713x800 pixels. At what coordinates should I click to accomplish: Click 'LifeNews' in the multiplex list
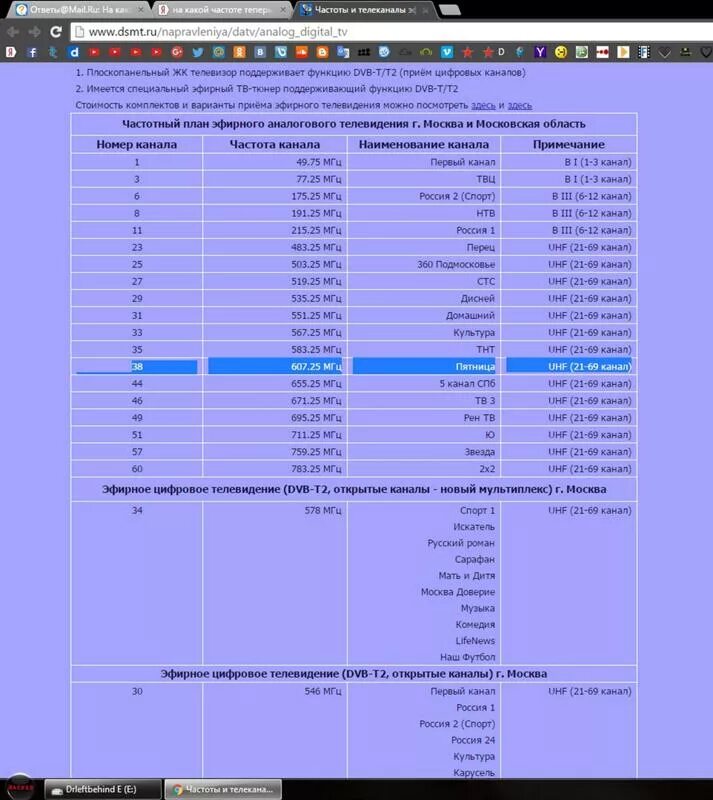475,641
